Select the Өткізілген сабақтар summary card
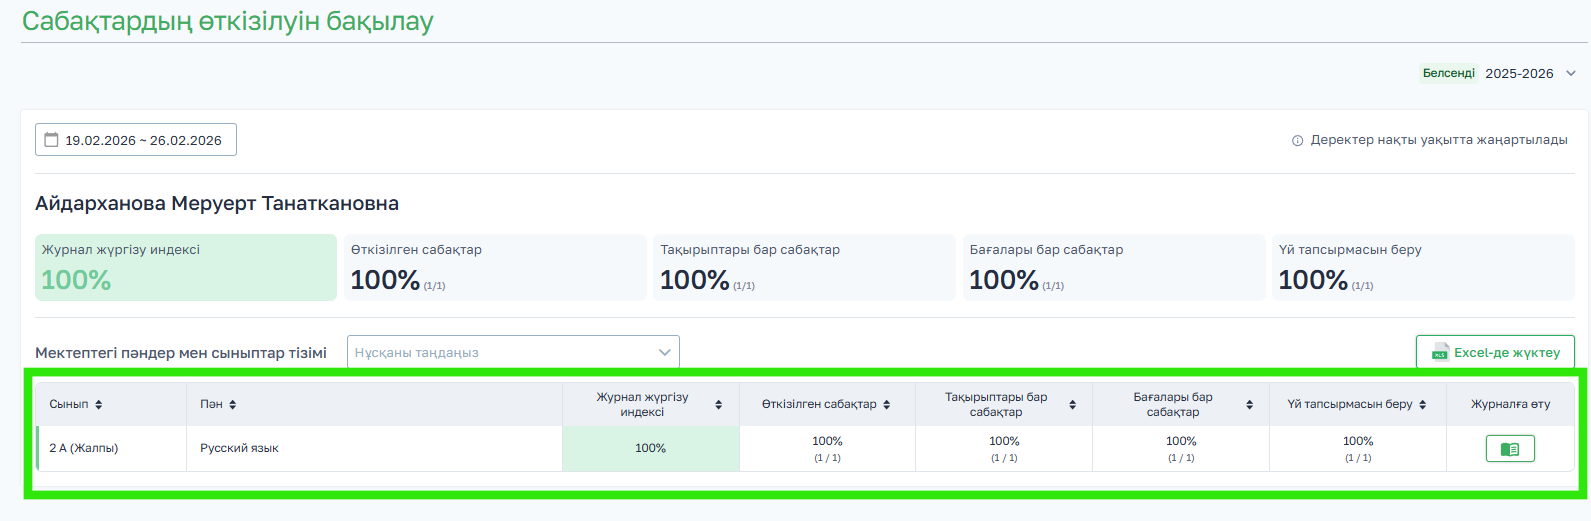The image size is (1591, 521). tap(495, 267)
